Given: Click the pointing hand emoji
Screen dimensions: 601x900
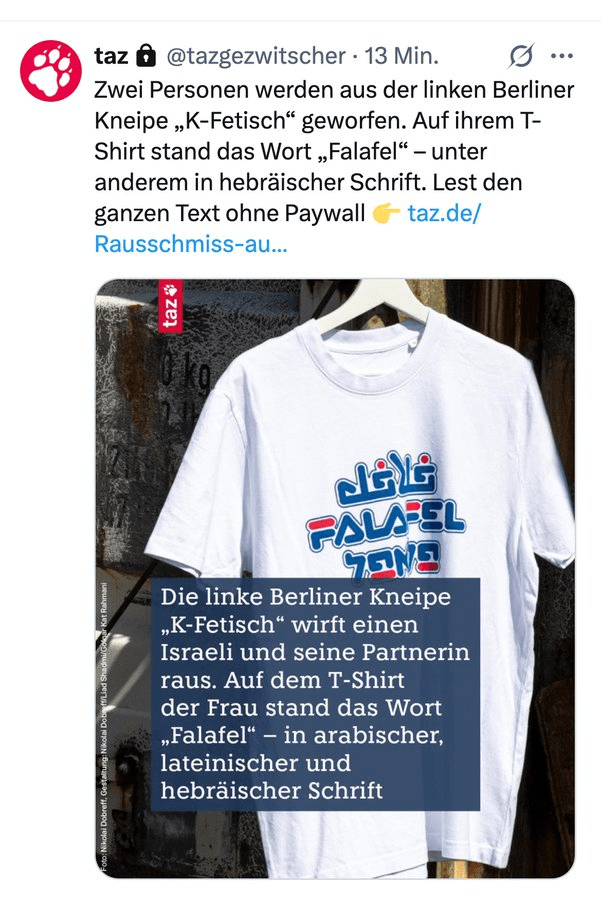Looking at the screenshot, I should coord(386,214).
